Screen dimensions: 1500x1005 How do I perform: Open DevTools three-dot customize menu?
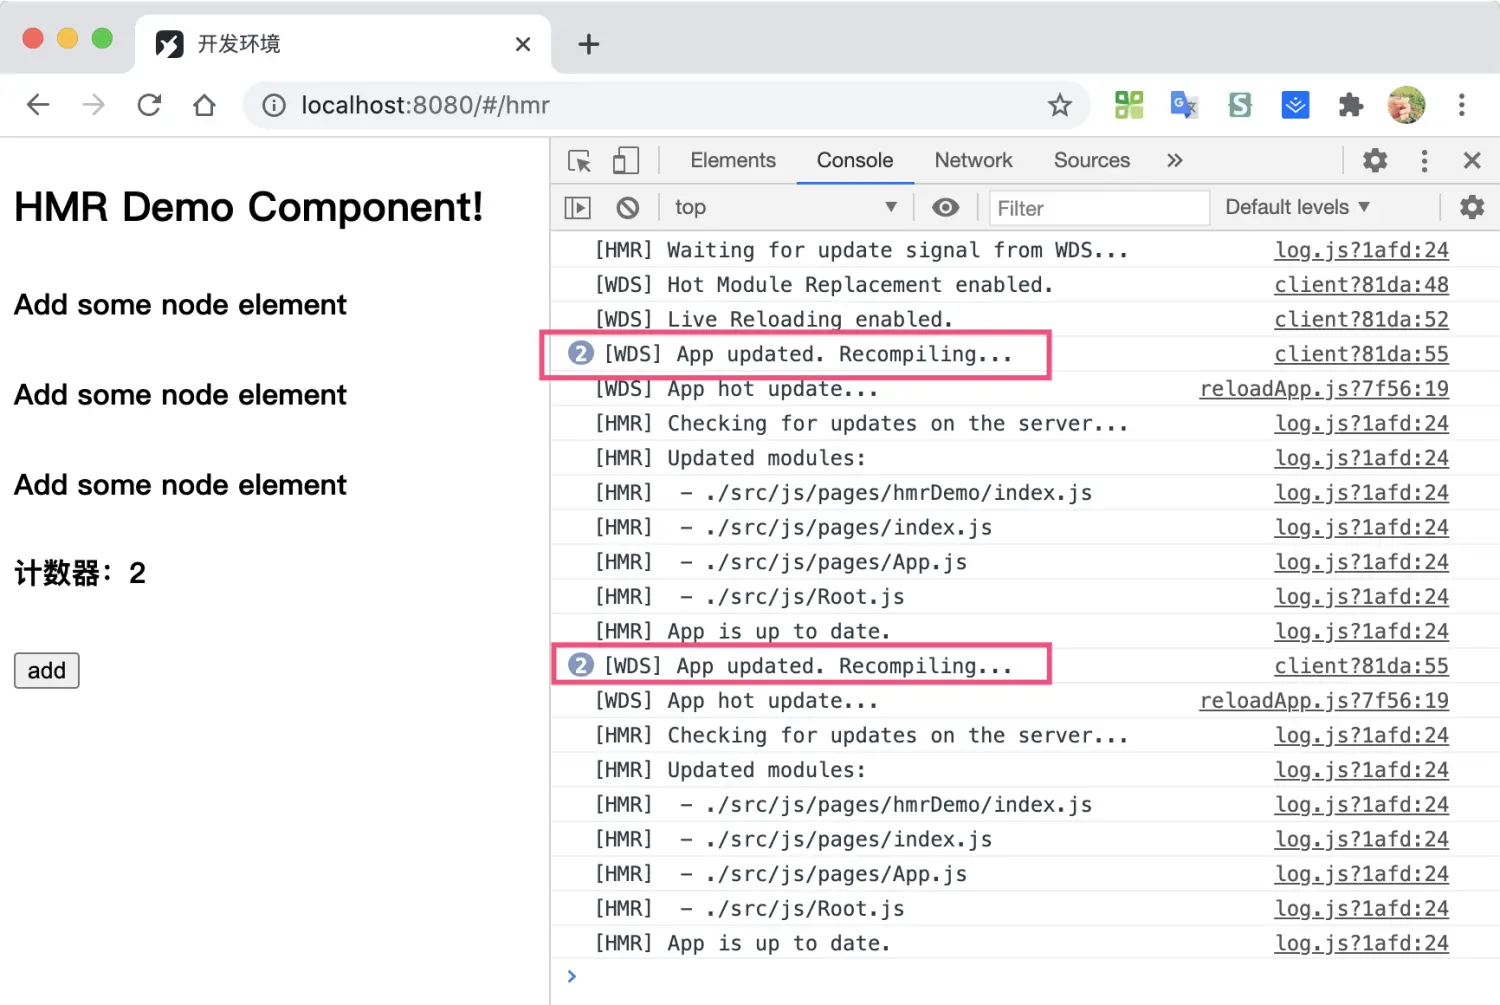coord(1424,161)
